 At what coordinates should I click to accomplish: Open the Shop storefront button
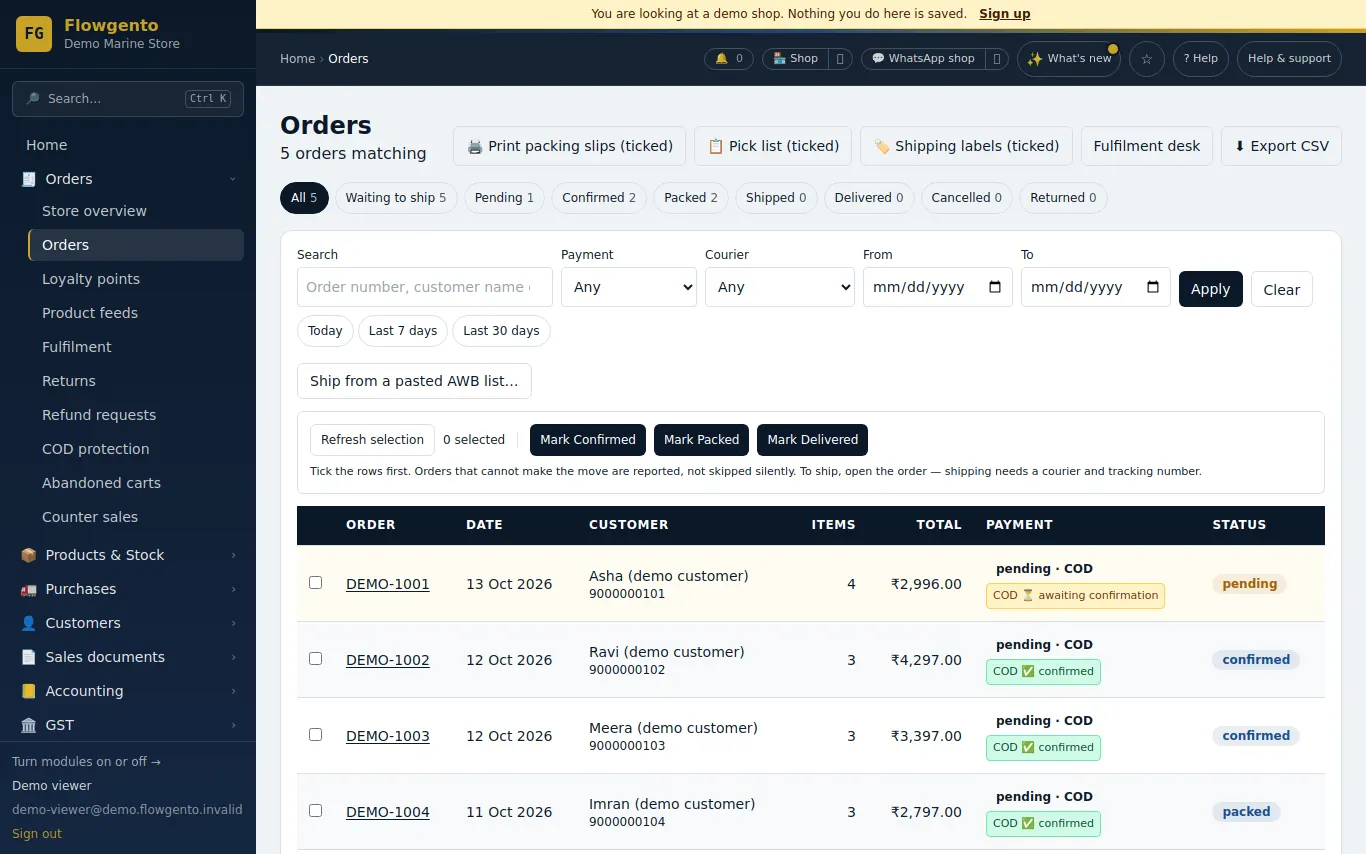[795, 59]
